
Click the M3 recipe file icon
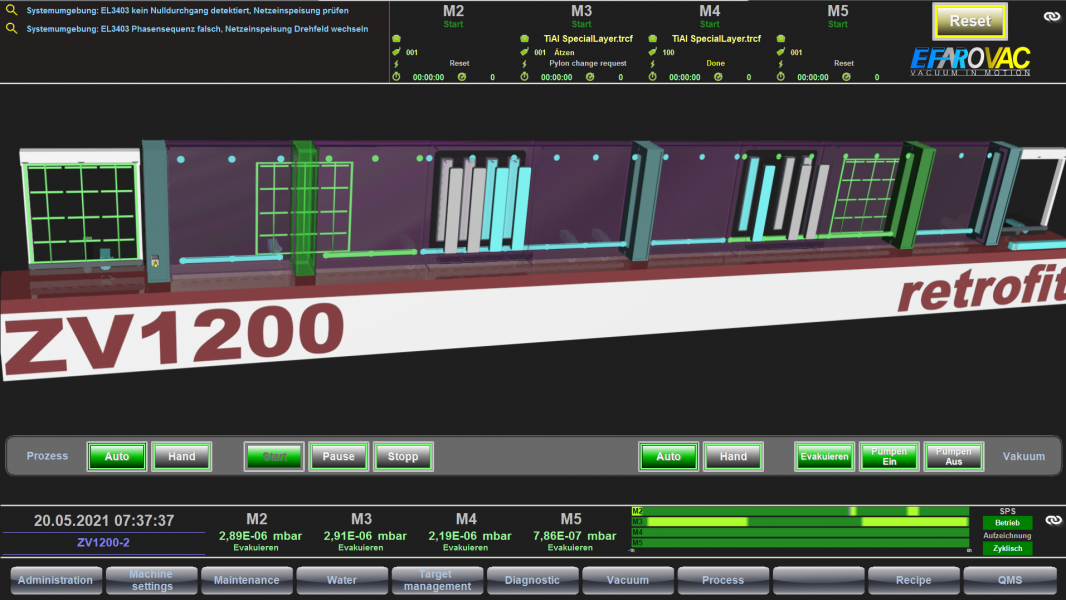pyautogui.click(x=524, y=39)
